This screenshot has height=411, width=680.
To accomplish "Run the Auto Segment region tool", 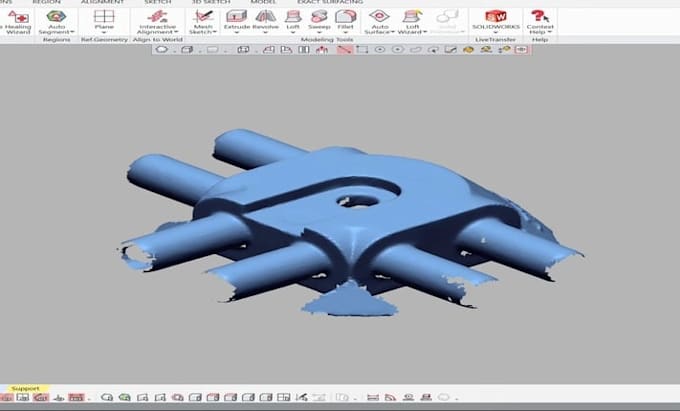I will [x=56, y=22].
